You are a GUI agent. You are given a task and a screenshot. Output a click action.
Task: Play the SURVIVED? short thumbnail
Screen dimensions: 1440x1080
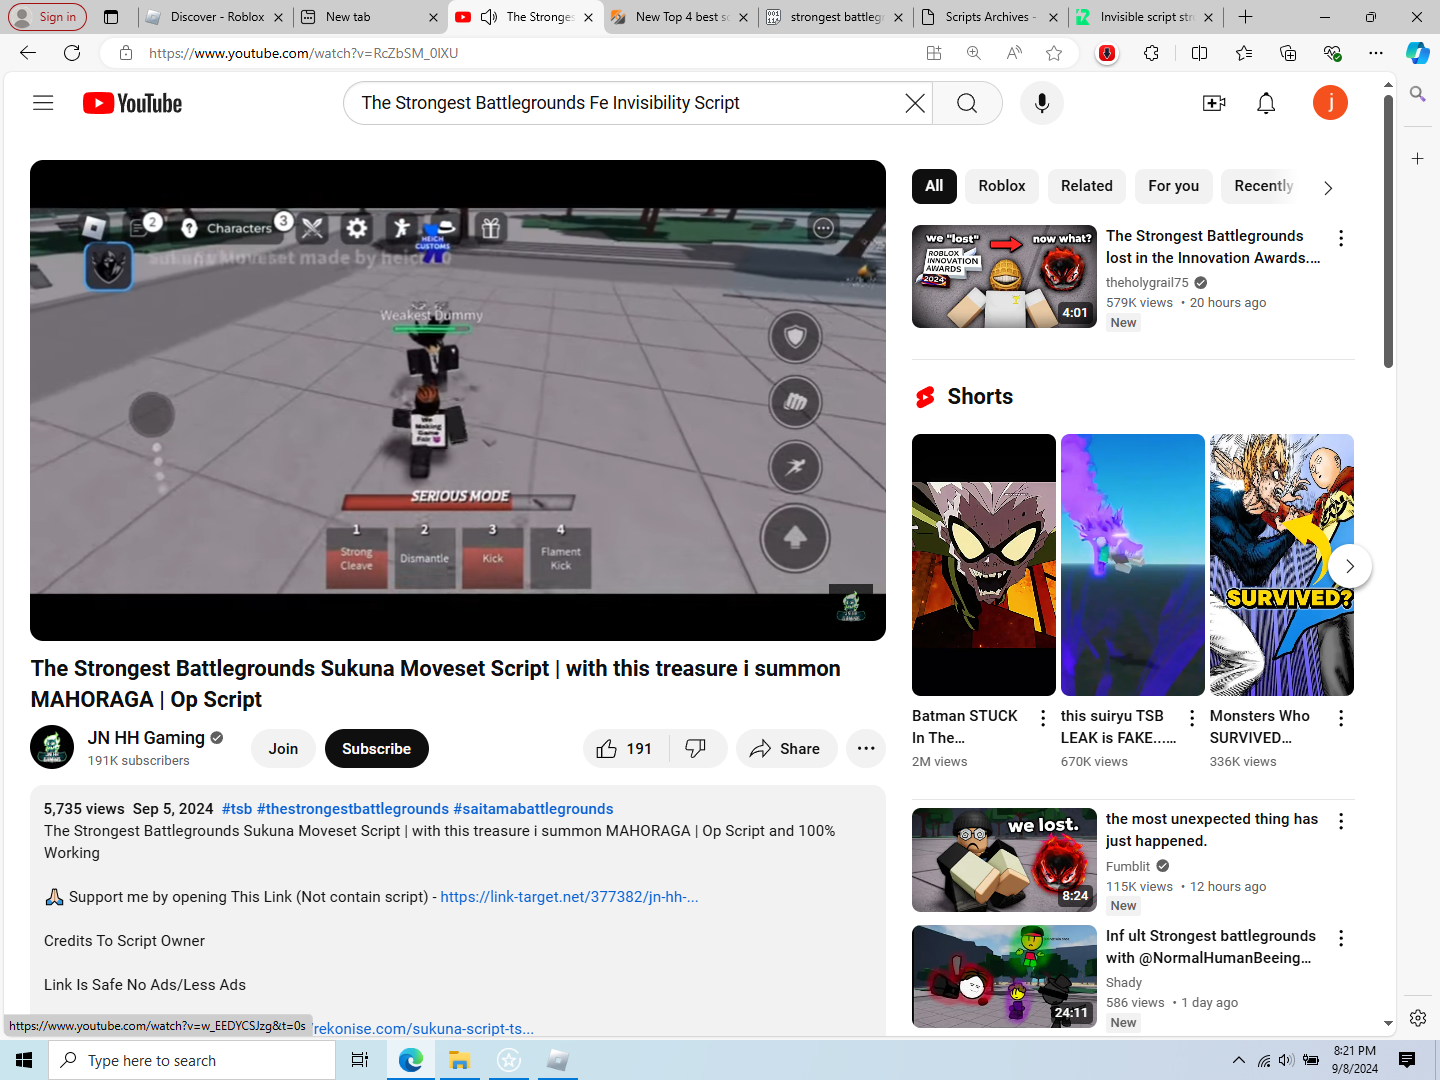coord(1281,565)
